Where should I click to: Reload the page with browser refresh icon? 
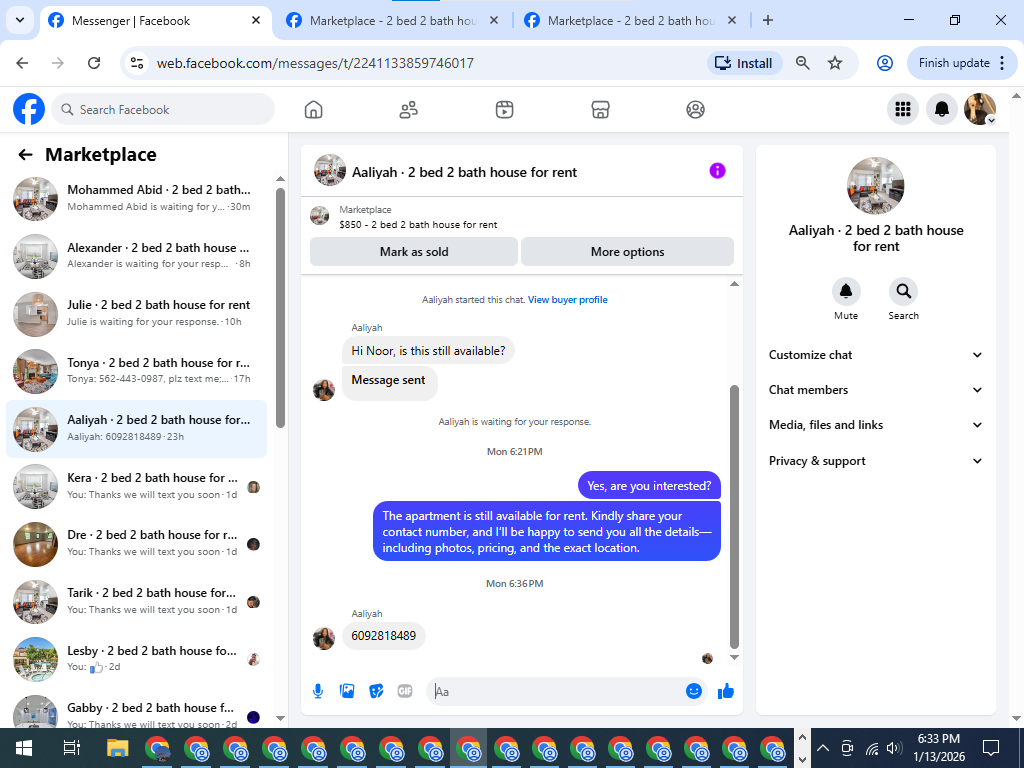point(94,63)
